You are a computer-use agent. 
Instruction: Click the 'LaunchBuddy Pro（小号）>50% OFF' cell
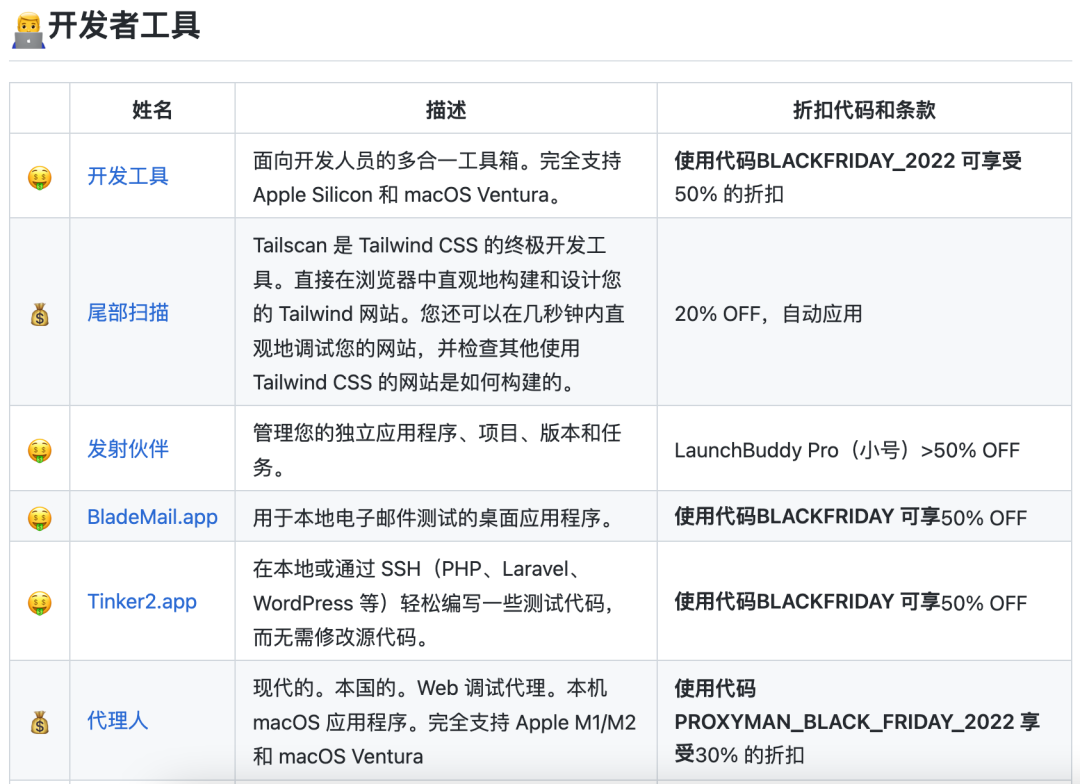click(x=847, y=450)
